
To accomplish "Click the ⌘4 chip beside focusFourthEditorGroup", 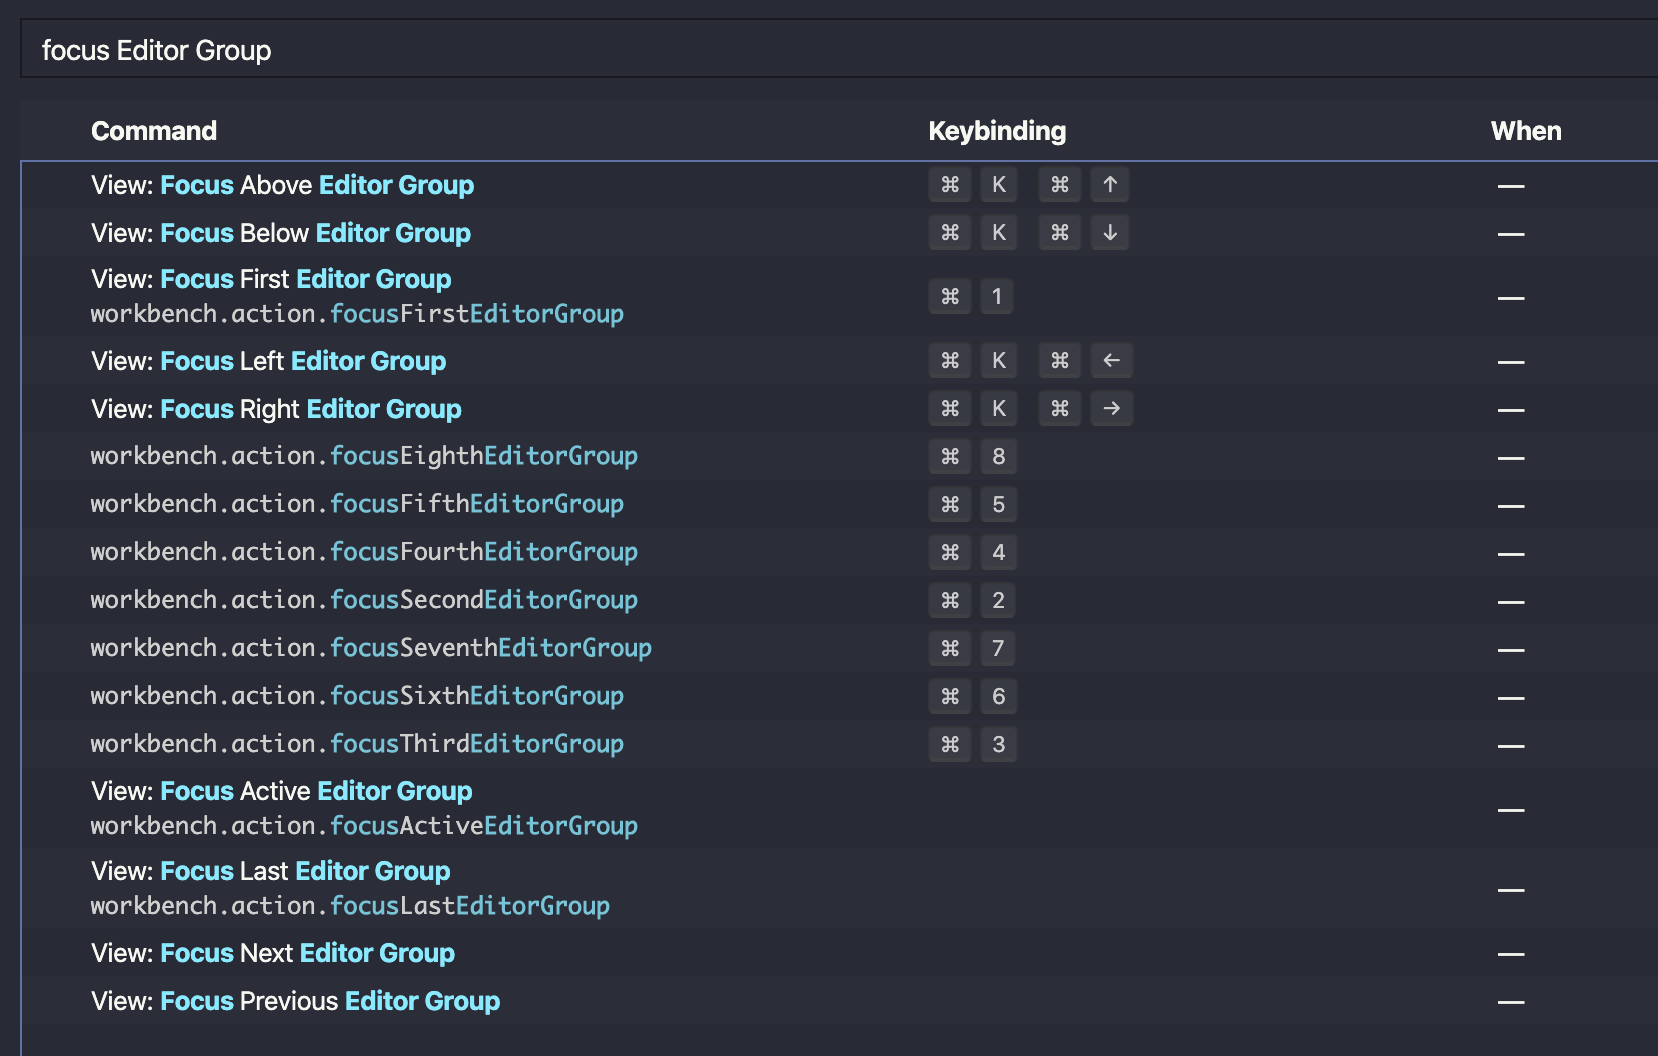I will (x=971, y=552).
